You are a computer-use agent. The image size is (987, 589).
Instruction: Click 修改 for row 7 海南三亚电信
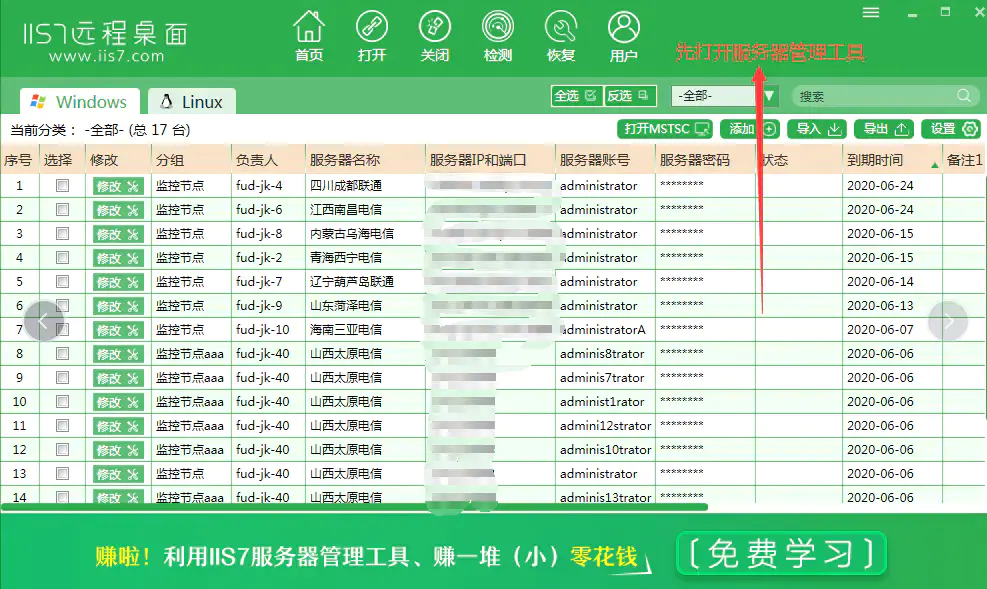118,330
